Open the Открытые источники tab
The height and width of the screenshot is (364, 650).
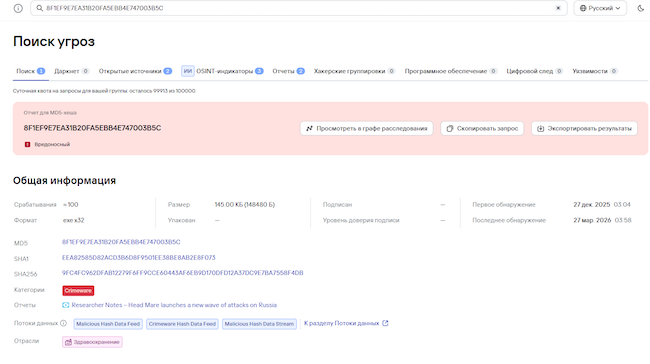point(135,71)
